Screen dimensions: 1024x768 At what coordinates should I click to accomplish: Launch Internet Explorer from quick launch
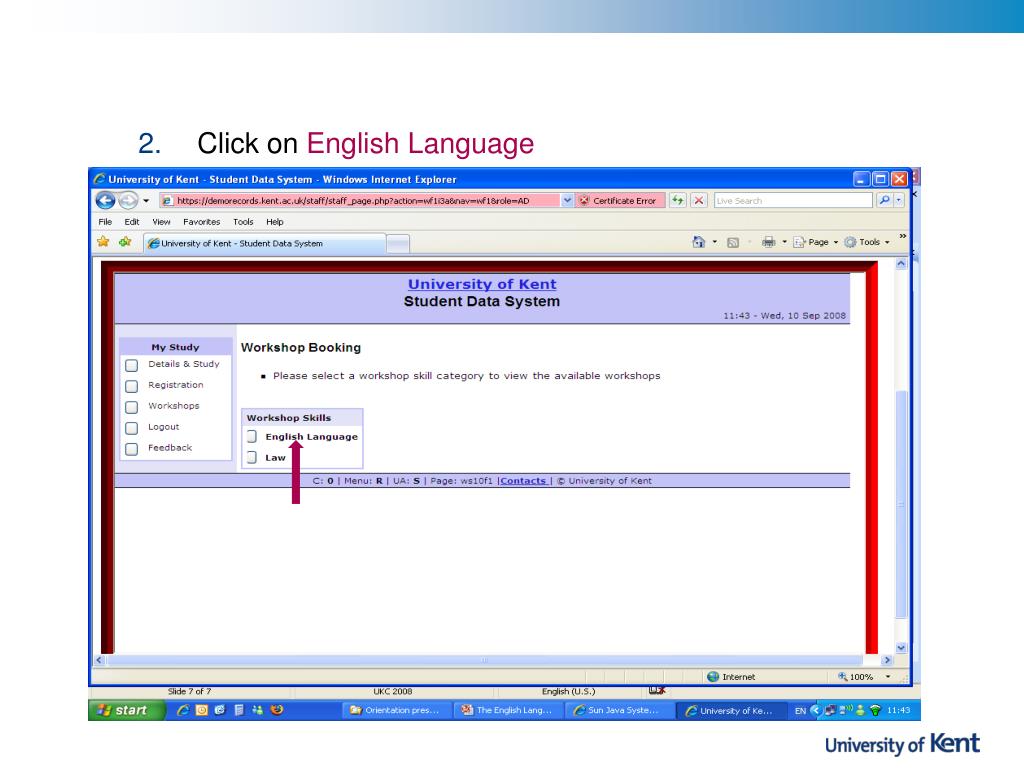coord(183,710)
